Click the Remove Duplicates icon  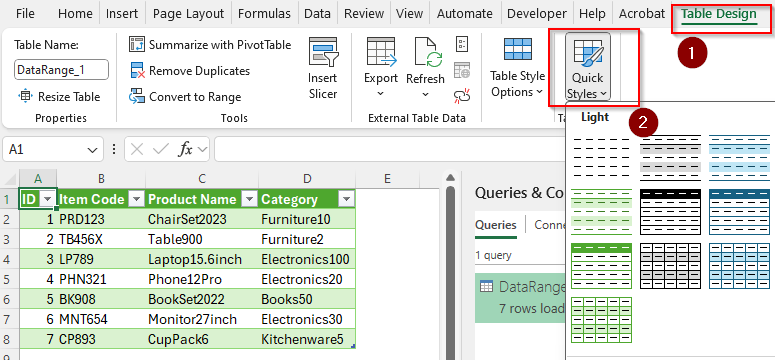click(137, 70)
